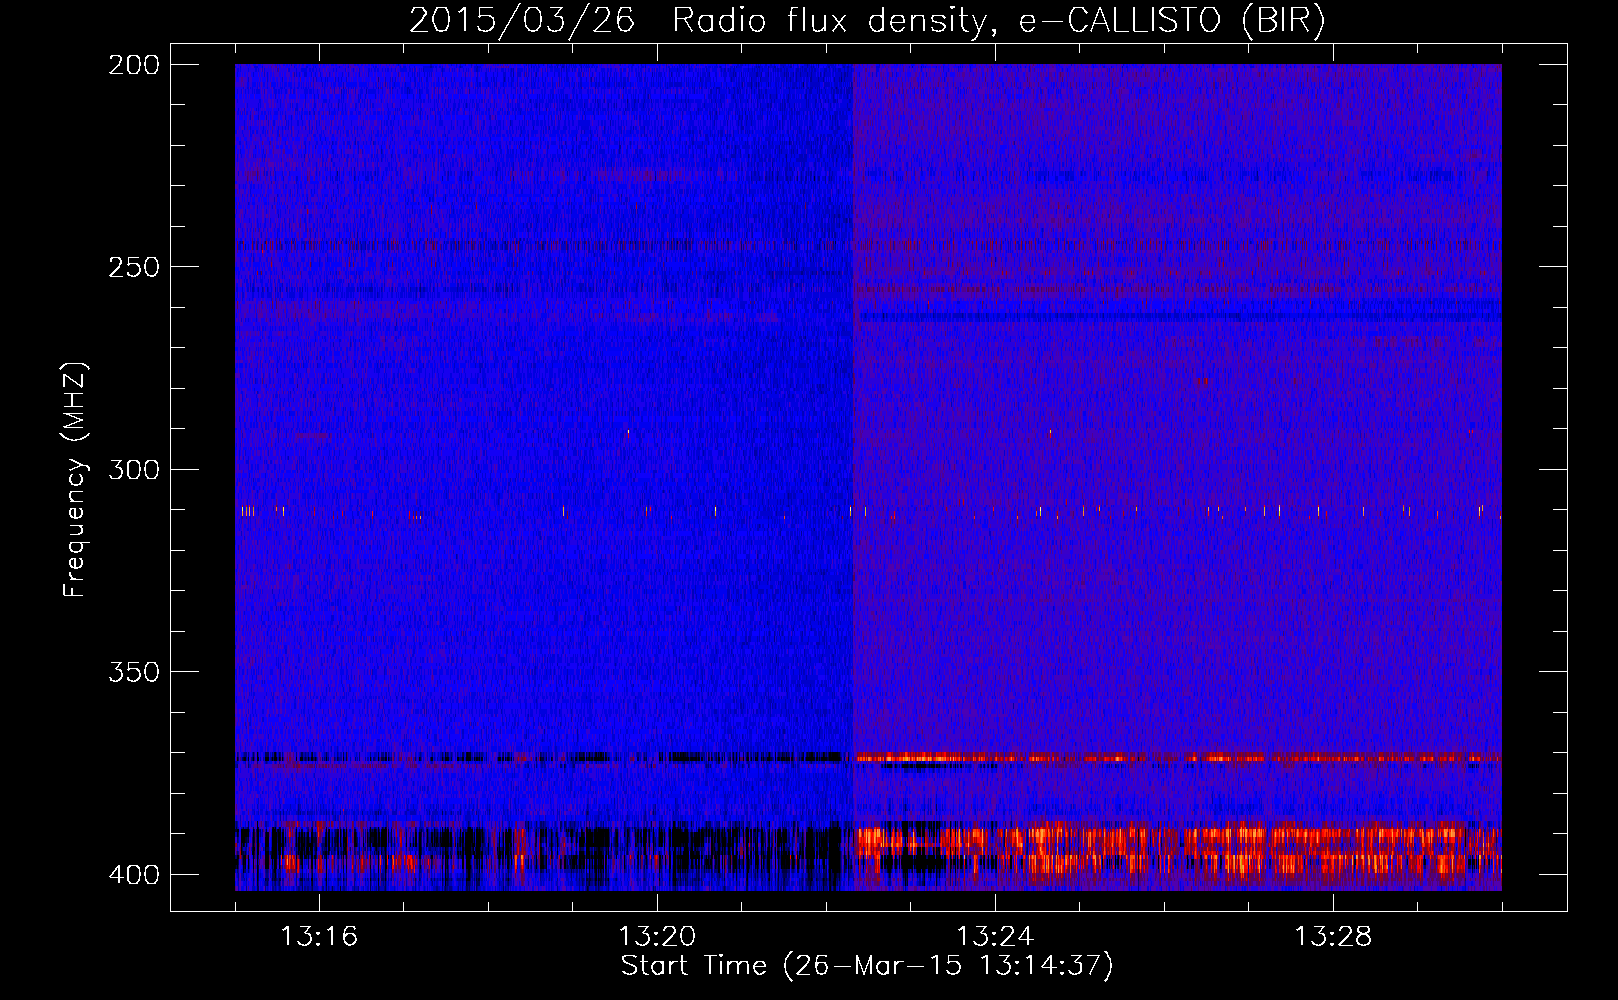This screenshot has height=1000, width=1618.
Task: Click the 13:24 time tick label
Action: pyautogui.click(x=995, y=937)
